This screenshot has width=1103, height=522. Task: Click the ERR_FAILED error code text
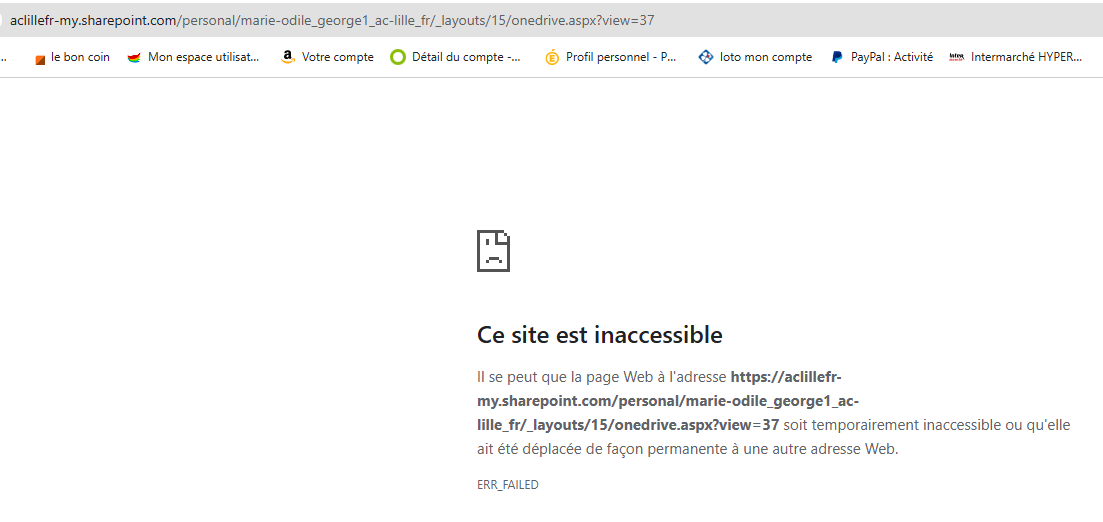coord(508,485)
